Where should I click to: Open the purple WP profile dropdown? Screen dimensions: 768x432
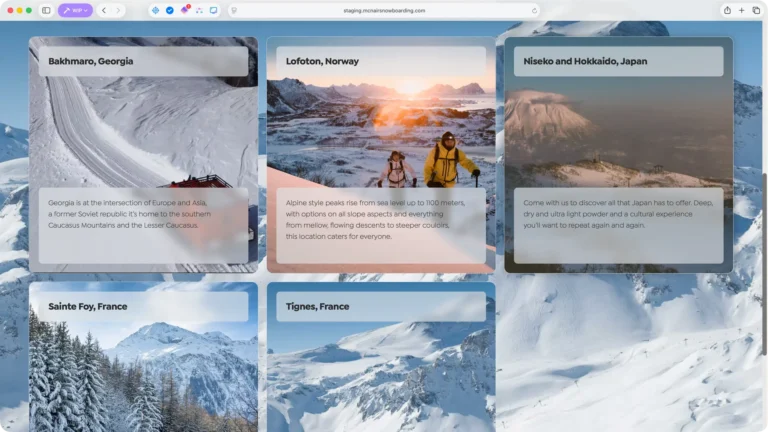(75, 10)
